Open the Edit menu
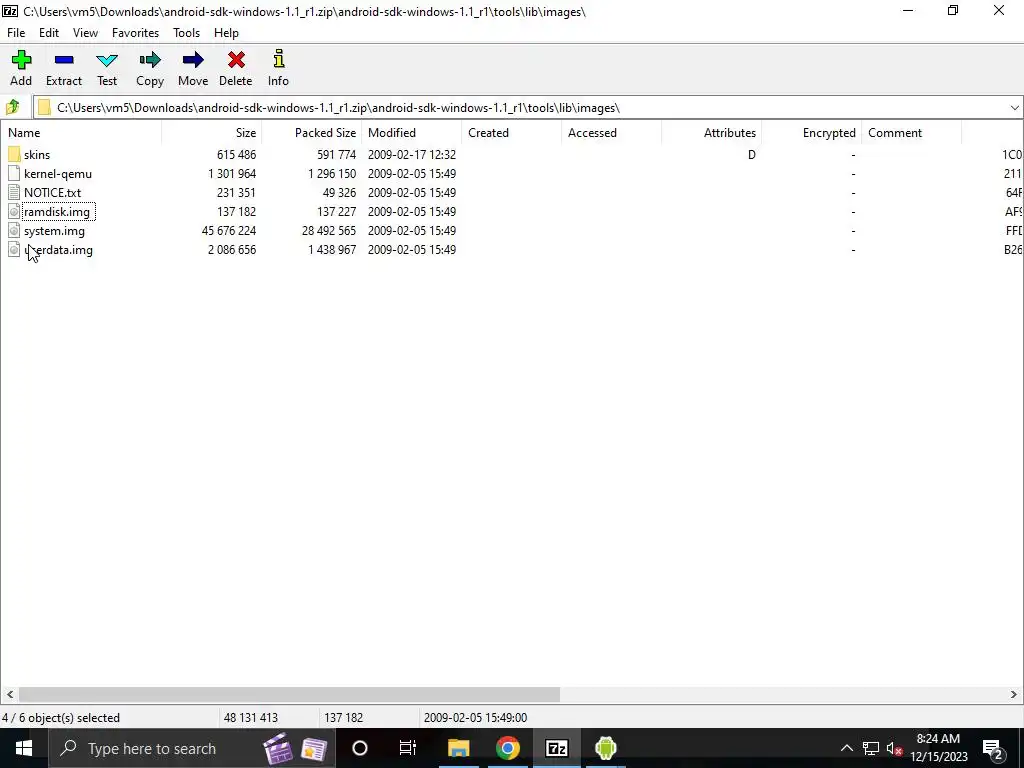Screen dimensions: 1024x768 click(x=49, y=33)
